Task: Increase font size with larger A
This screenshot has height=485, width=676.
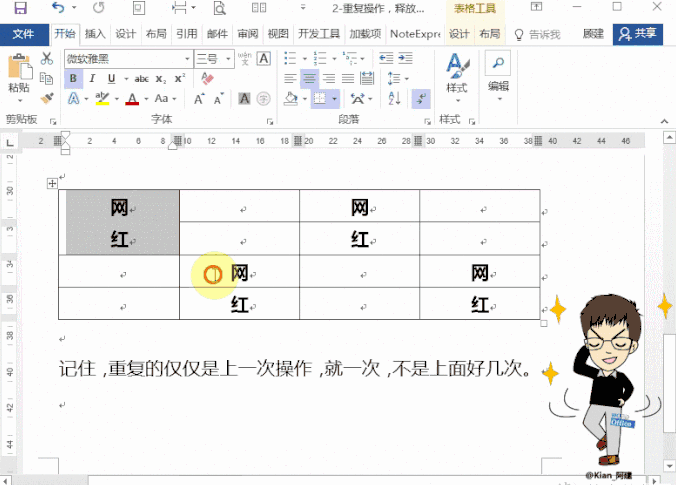Action: click(x=199, y=99)
